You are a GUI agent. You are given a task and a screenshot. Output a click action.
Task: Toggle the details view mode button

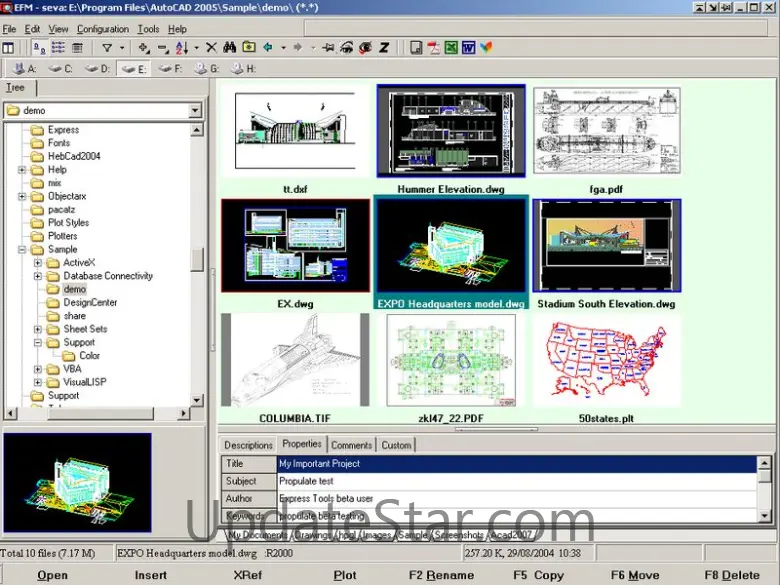pyautogui.click(x=75, y=48)
